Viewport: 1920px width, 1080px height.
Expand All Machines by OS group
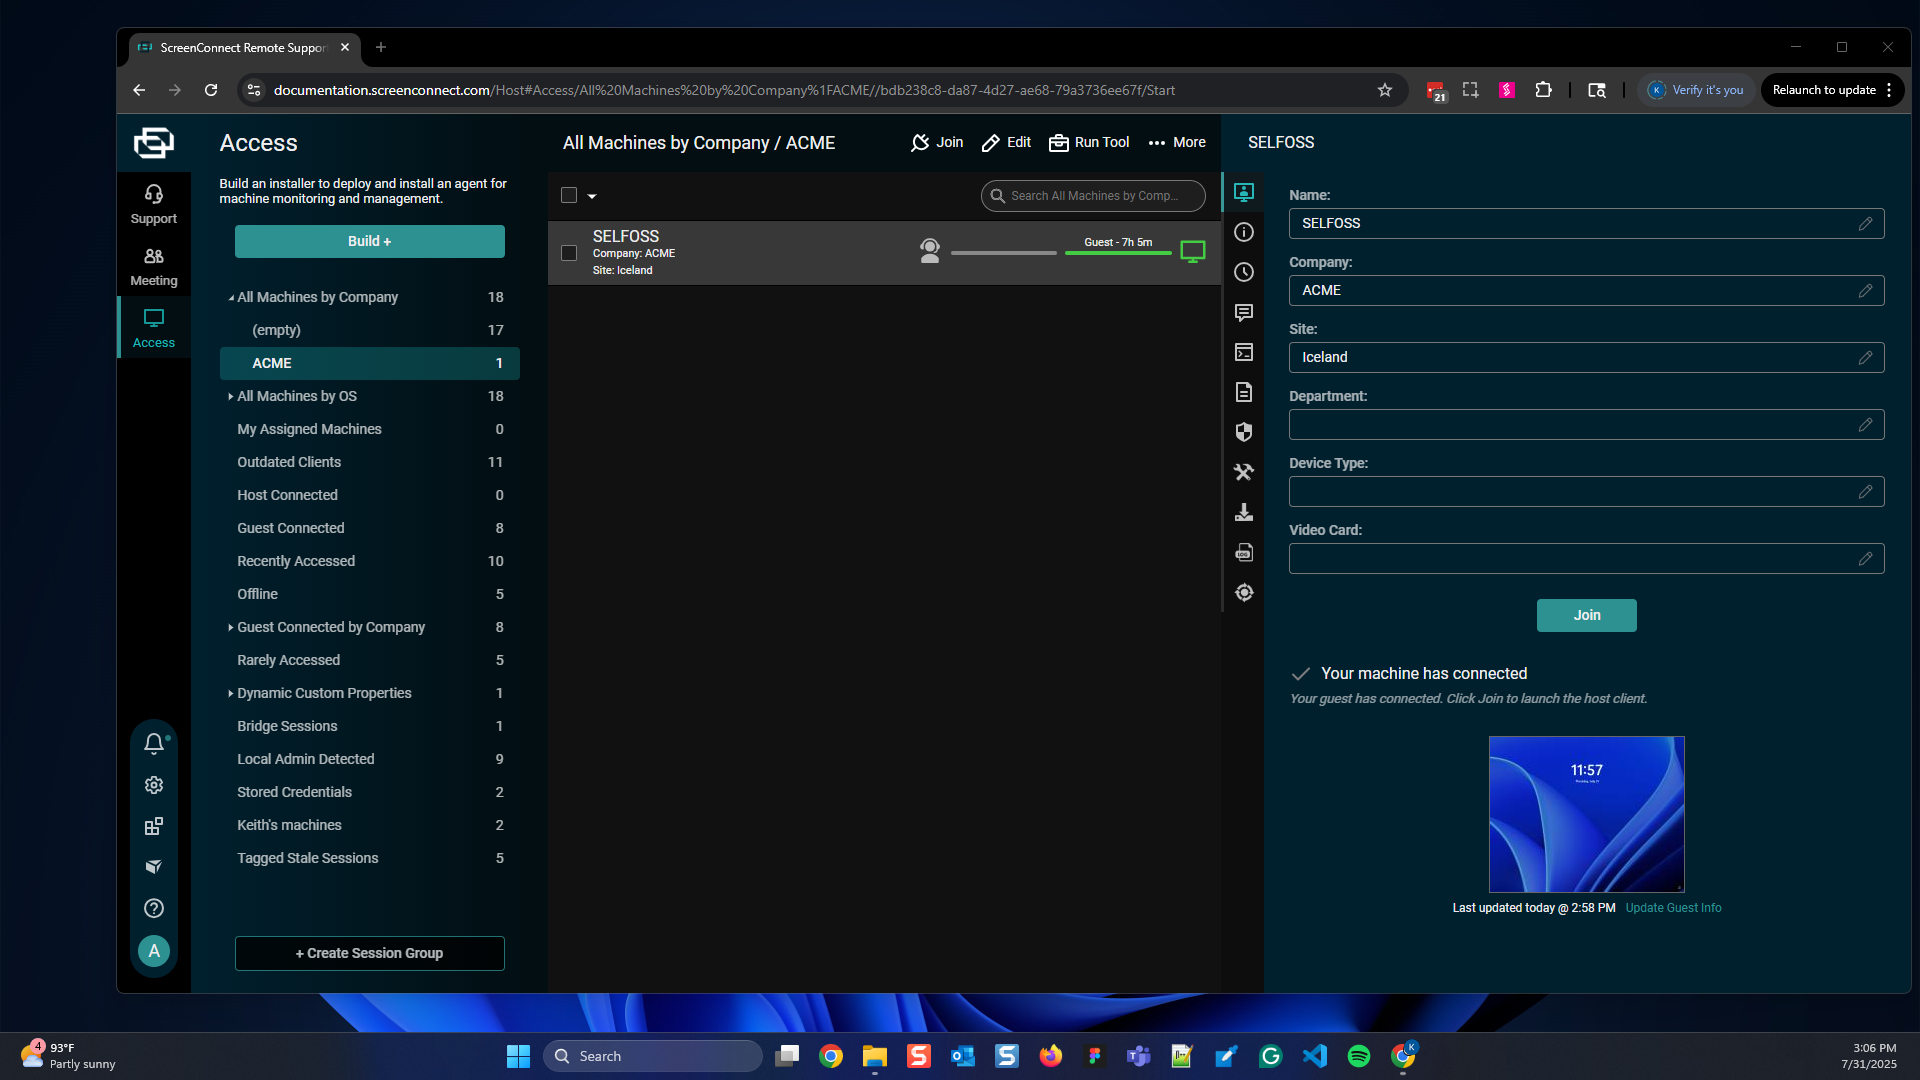[231, 397]
